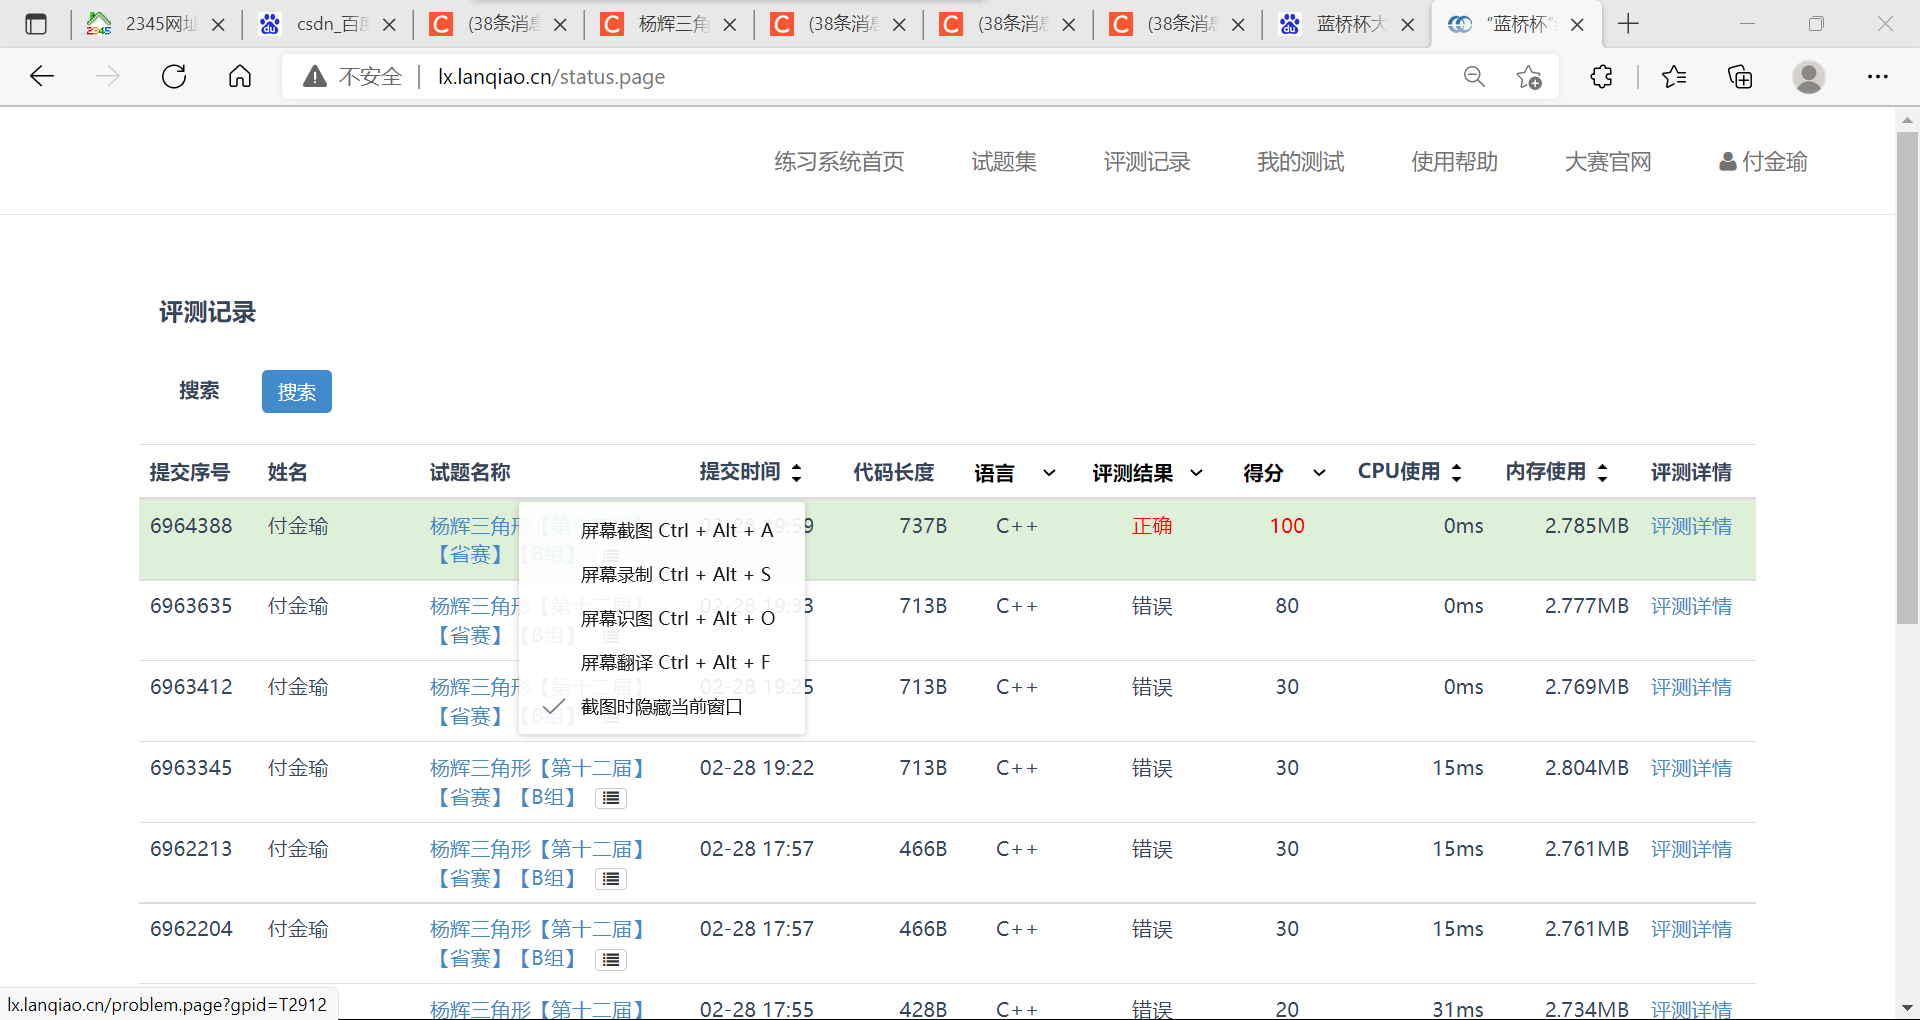This screenshot has height=1020, width=1920.
Task: Open 评测详情 for submission 6963635
Action: [x=1691, y=606]
